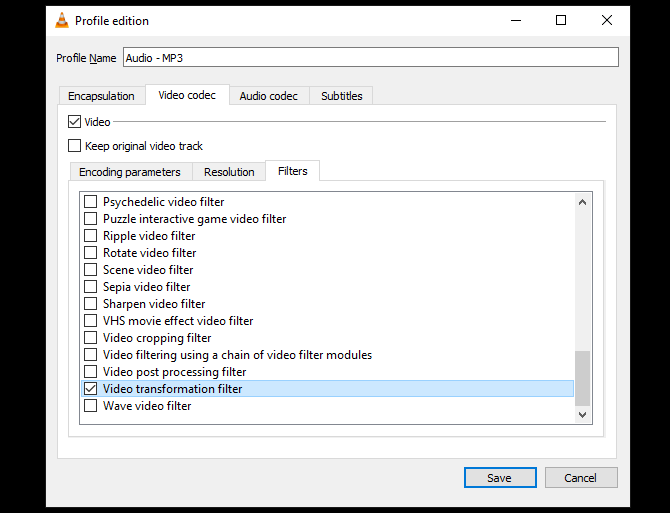
Task: Open the Audio codec tab
Action: pyautogui.click(x=268, y=96)
